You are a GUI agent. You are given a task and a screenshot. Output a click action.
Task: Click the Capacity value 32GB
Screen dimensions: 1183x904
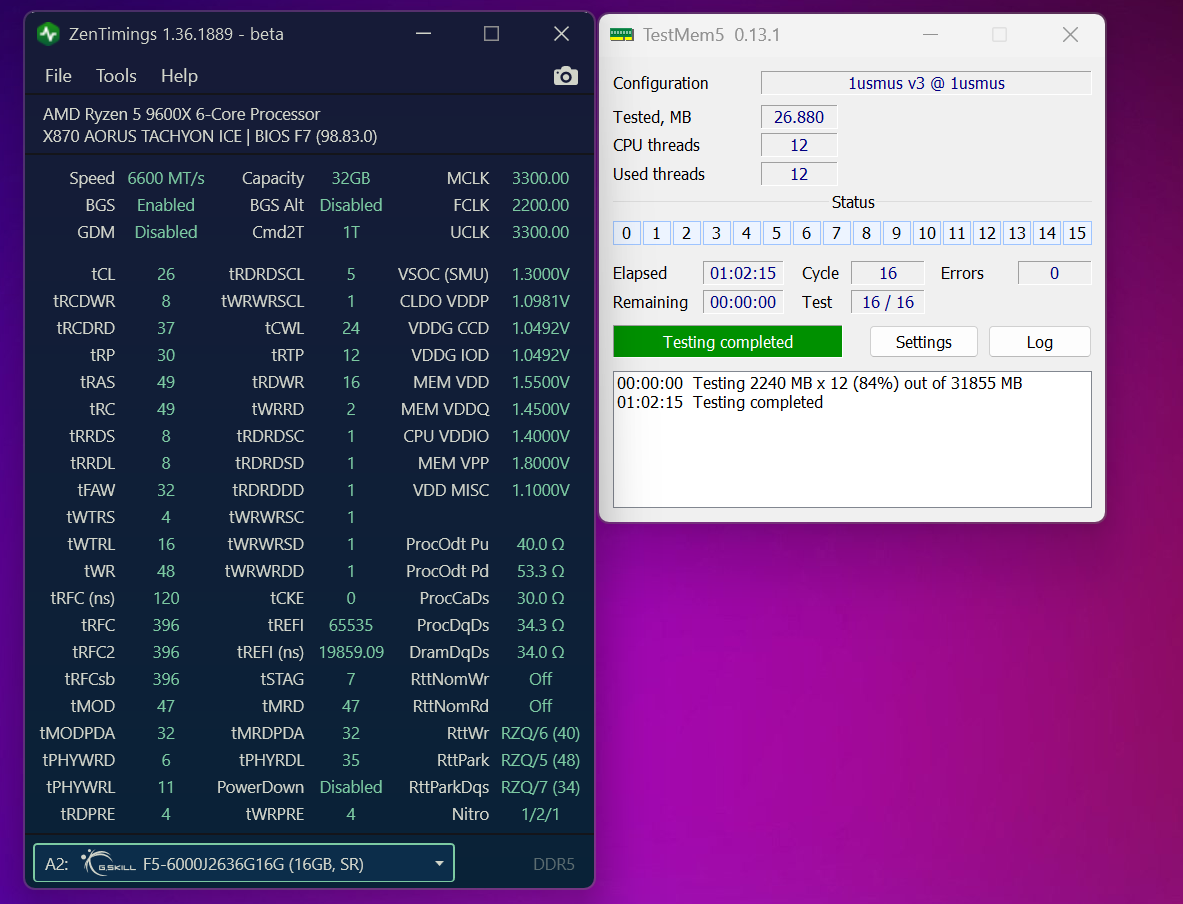[x=351, y=178]
